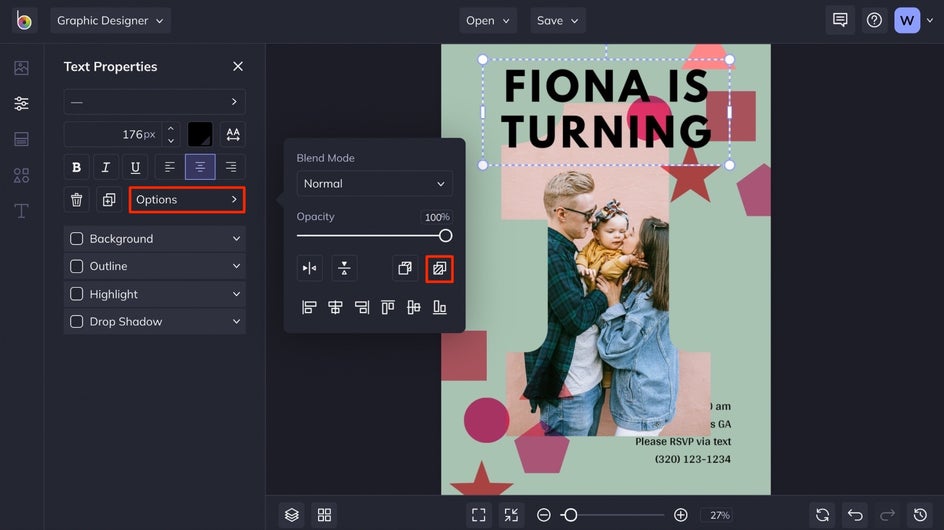944x530 pixels.
Task: Turn on the Drop Shadow checkbox
Action: click(x=76, y=322)
